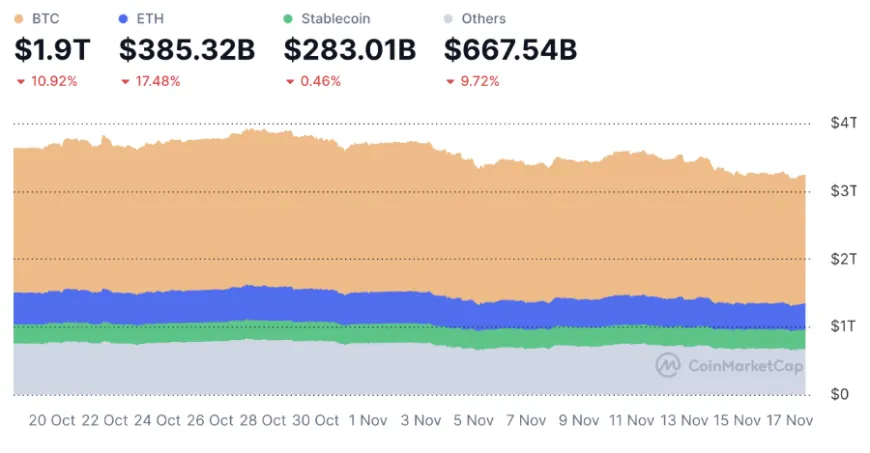The width and height of the screenshot is (870, 453).
Task: Click the 28 Oct date on x-axis
Action: pyautogui.click(x=260, y=421)
